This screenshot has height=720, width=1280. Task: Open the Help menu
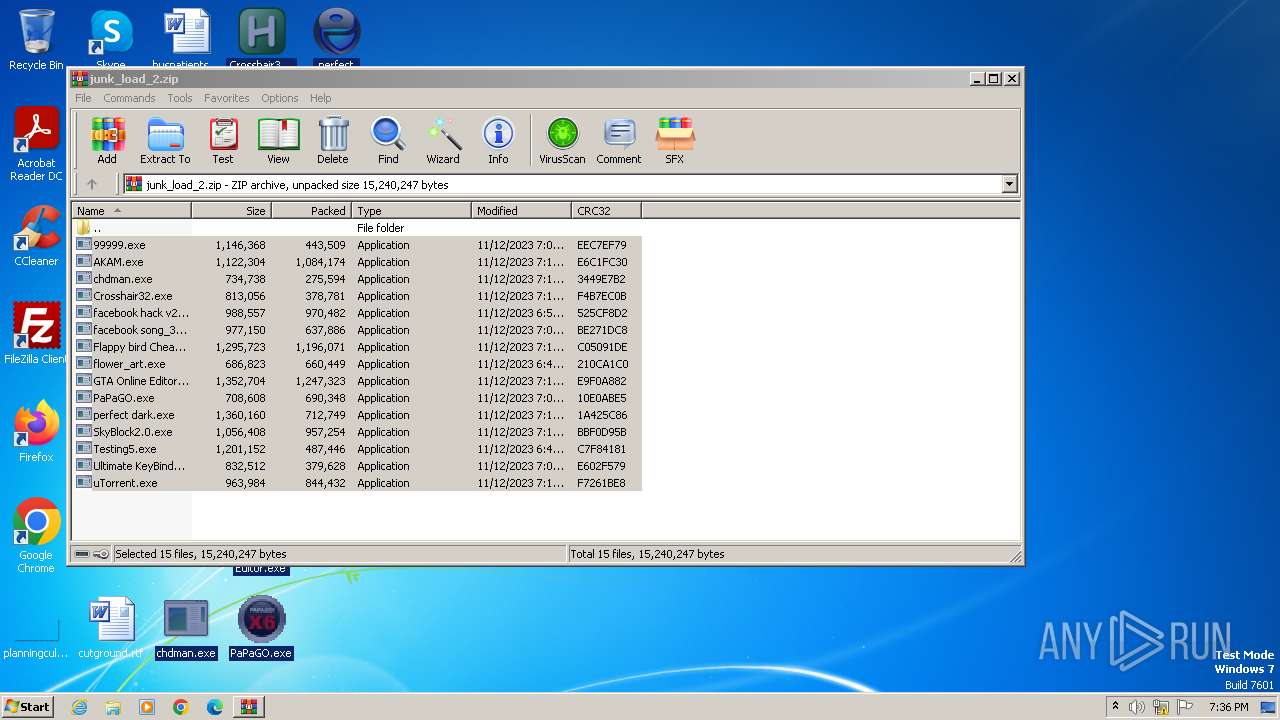pyautogui.click(x=321, y=98)
